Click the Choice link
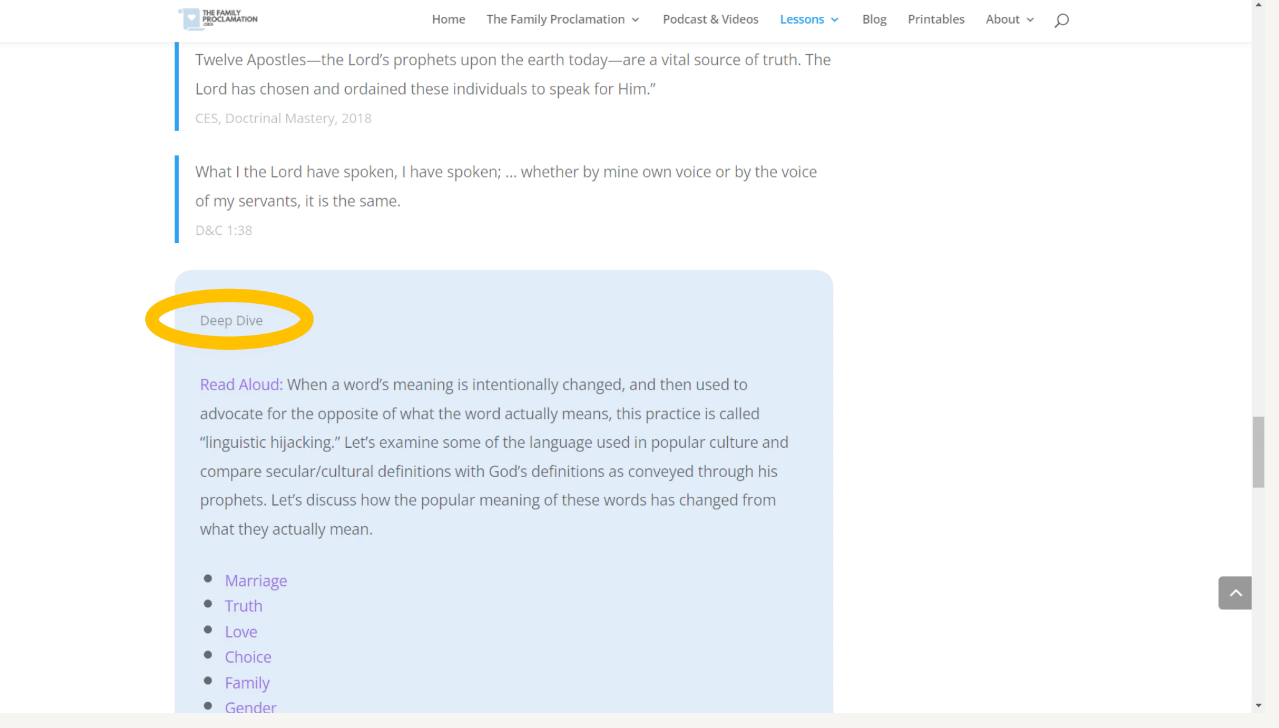The height and width of the screenshot is (728, 1279). coord(248,657)
